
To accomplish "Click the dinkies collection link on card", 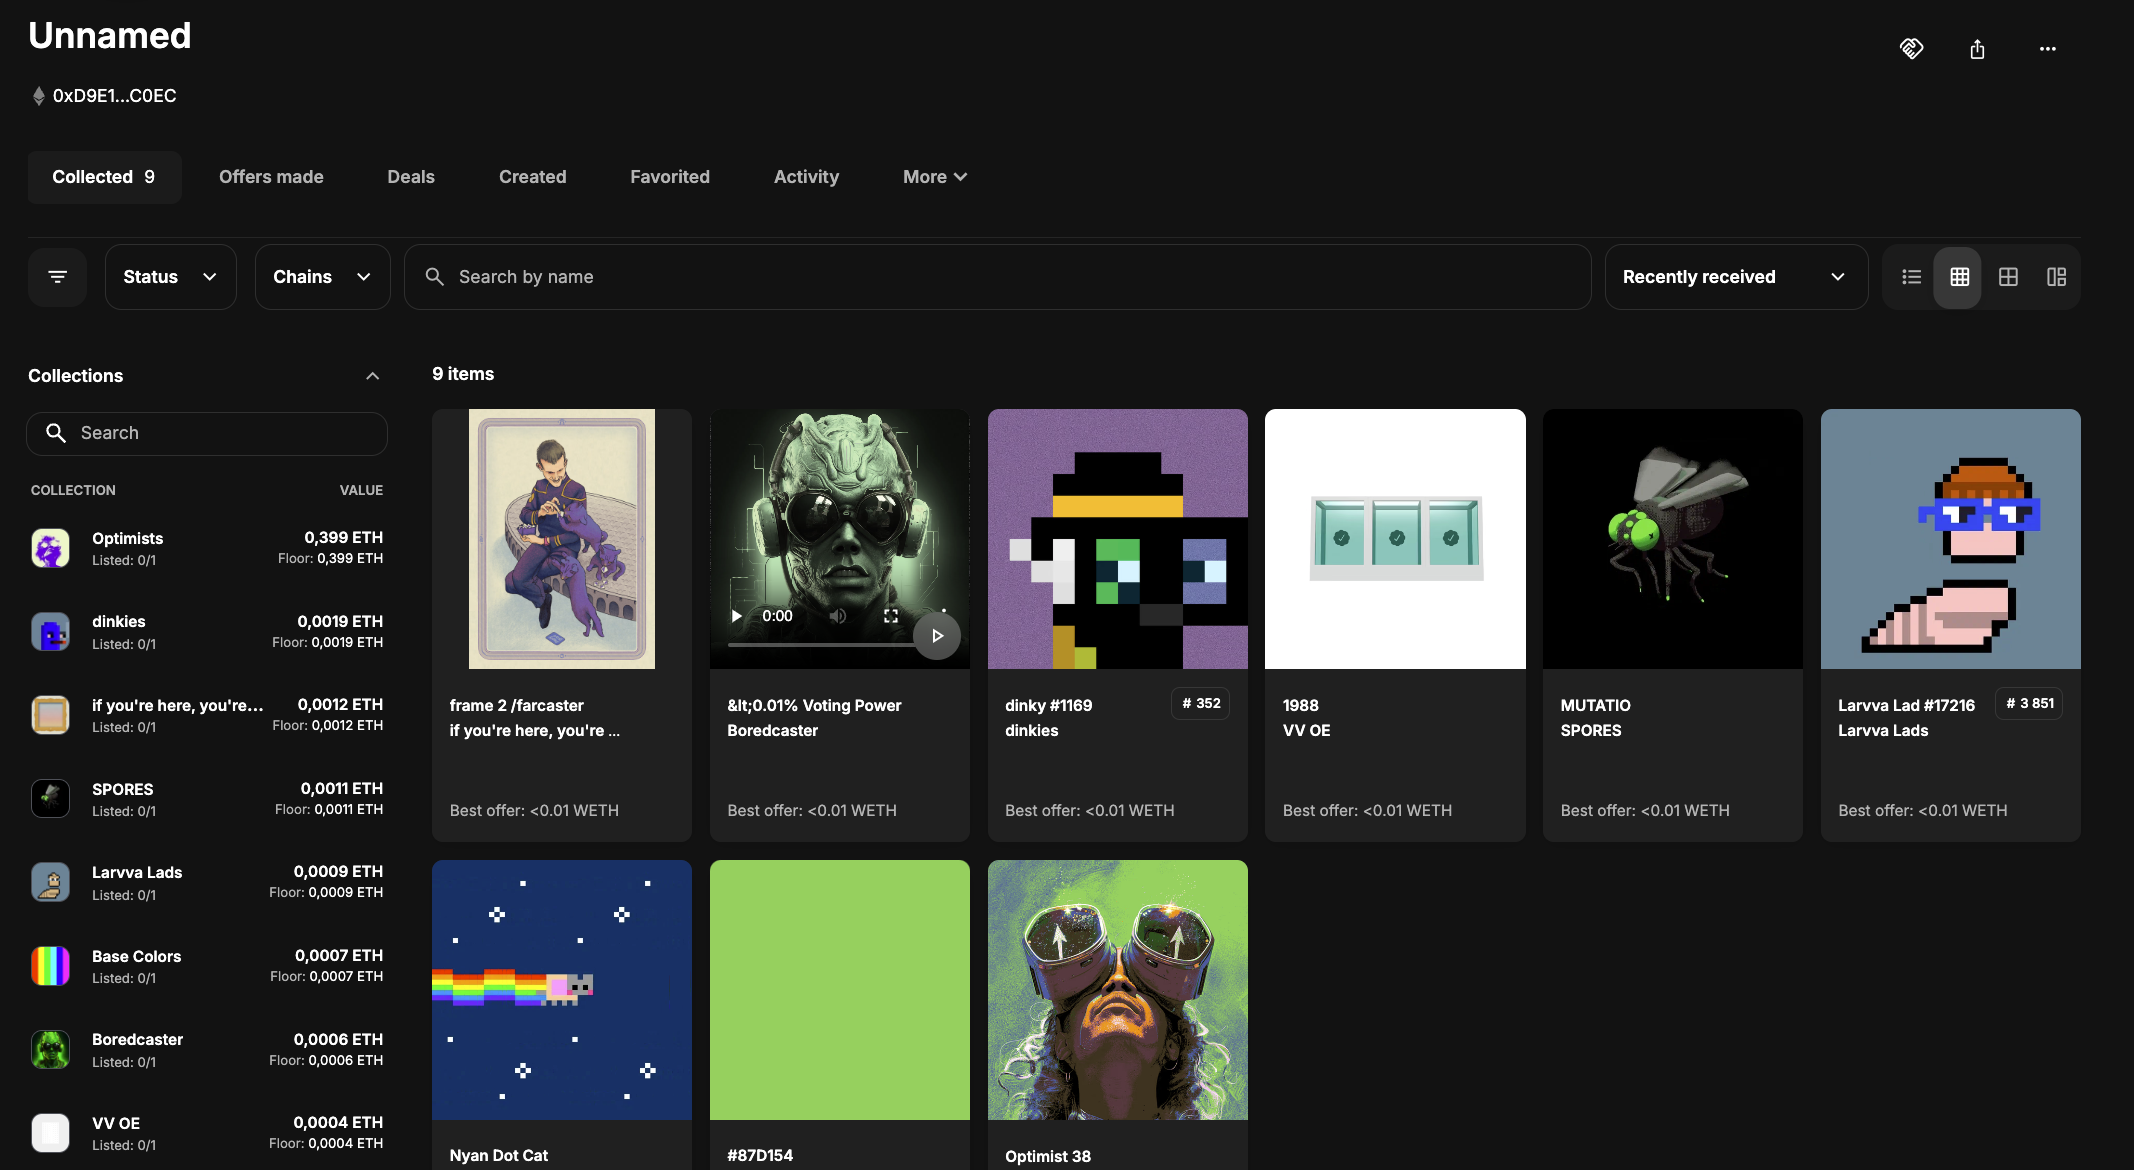I will pos(1031,731).
